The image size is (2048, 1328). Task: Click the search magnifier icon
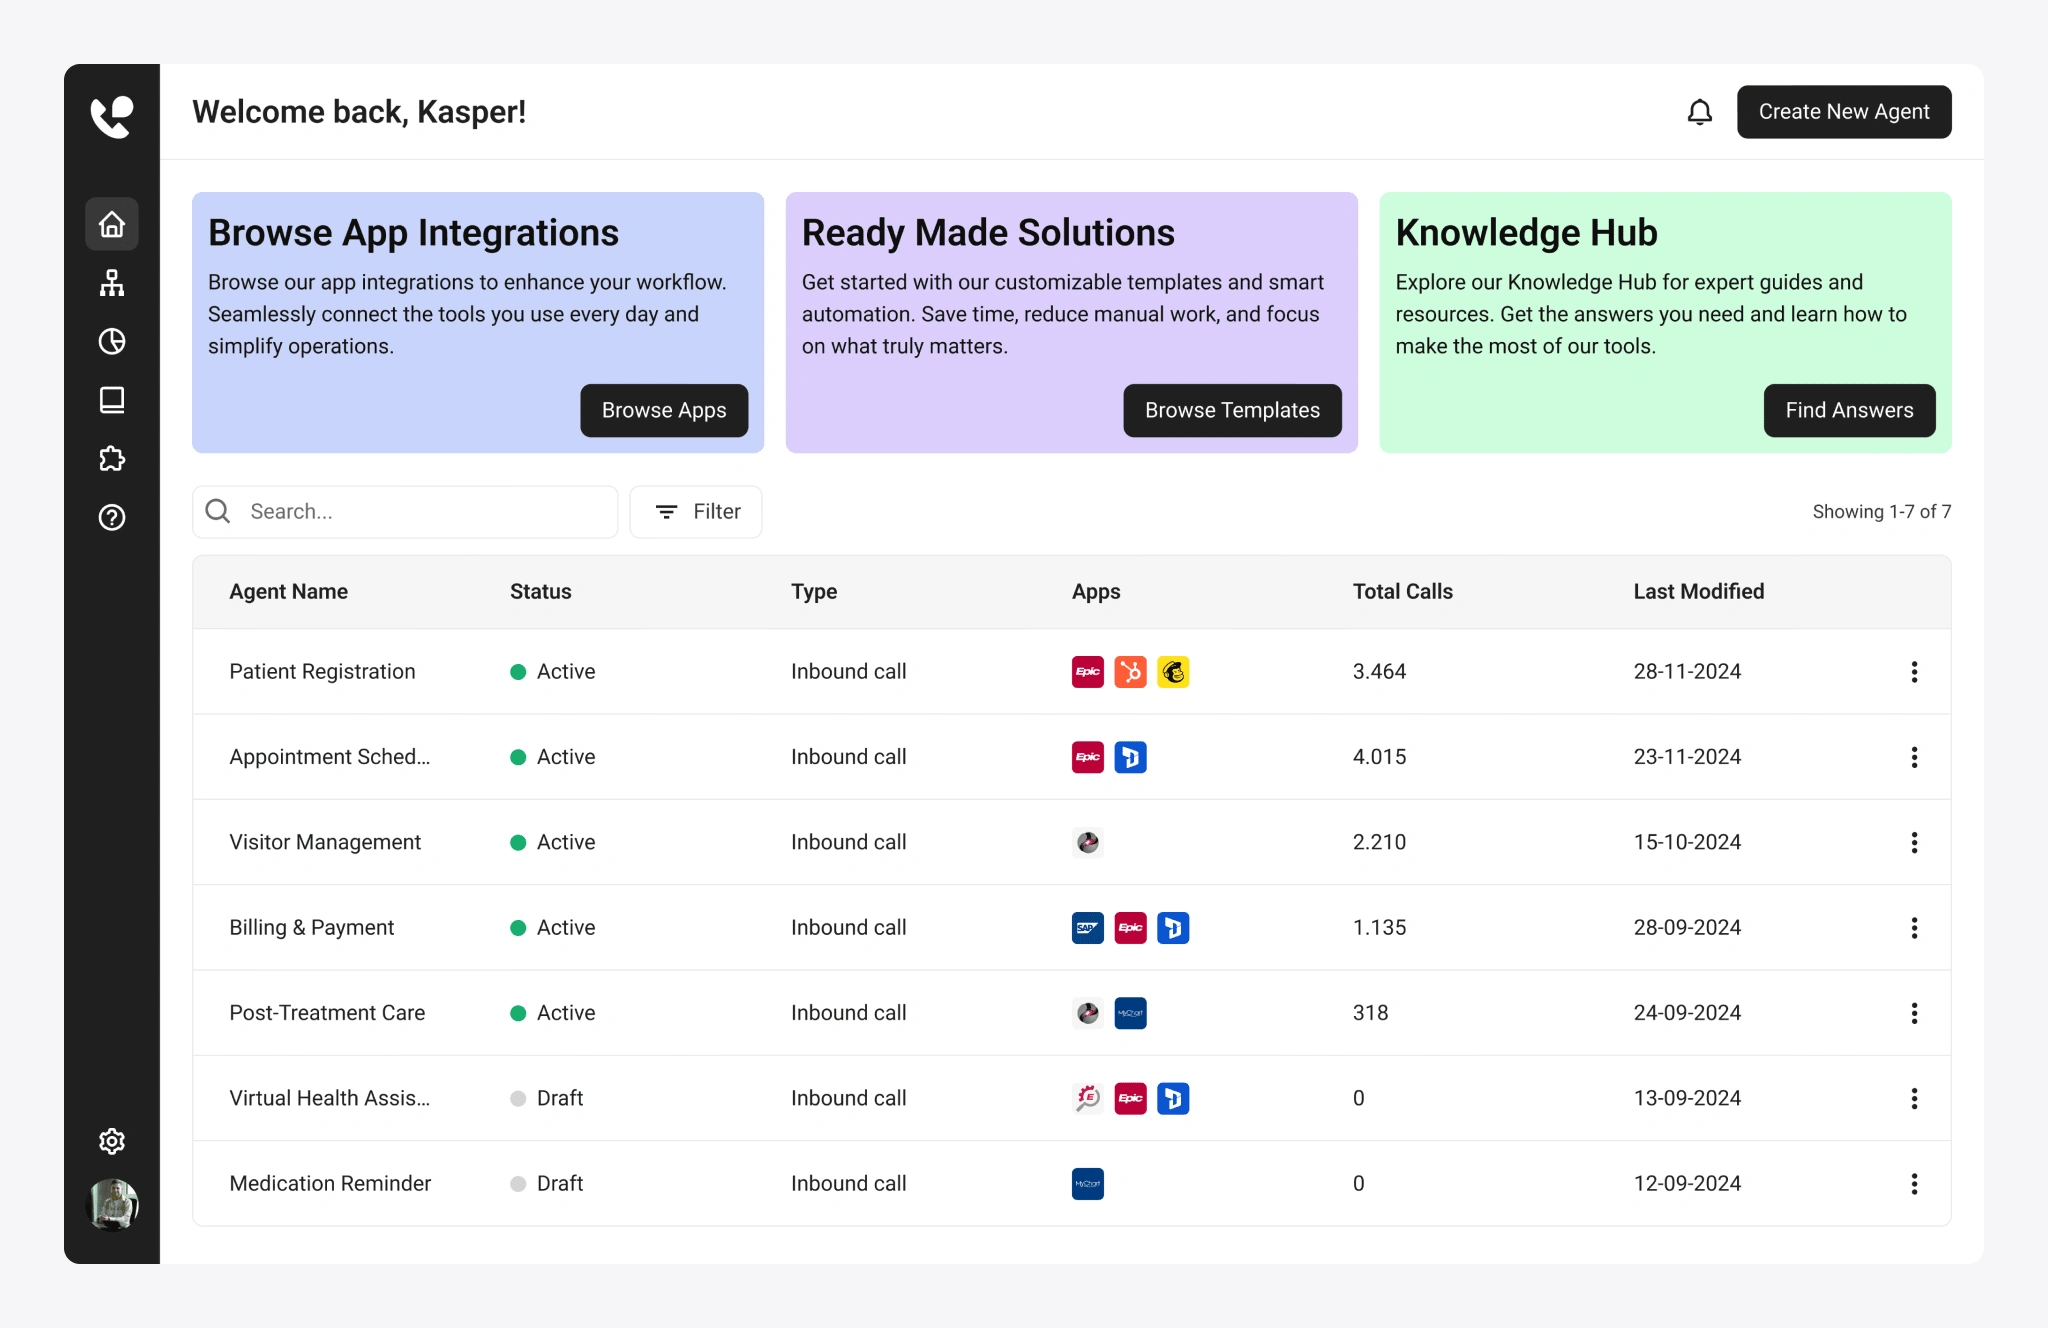[218, 512]
